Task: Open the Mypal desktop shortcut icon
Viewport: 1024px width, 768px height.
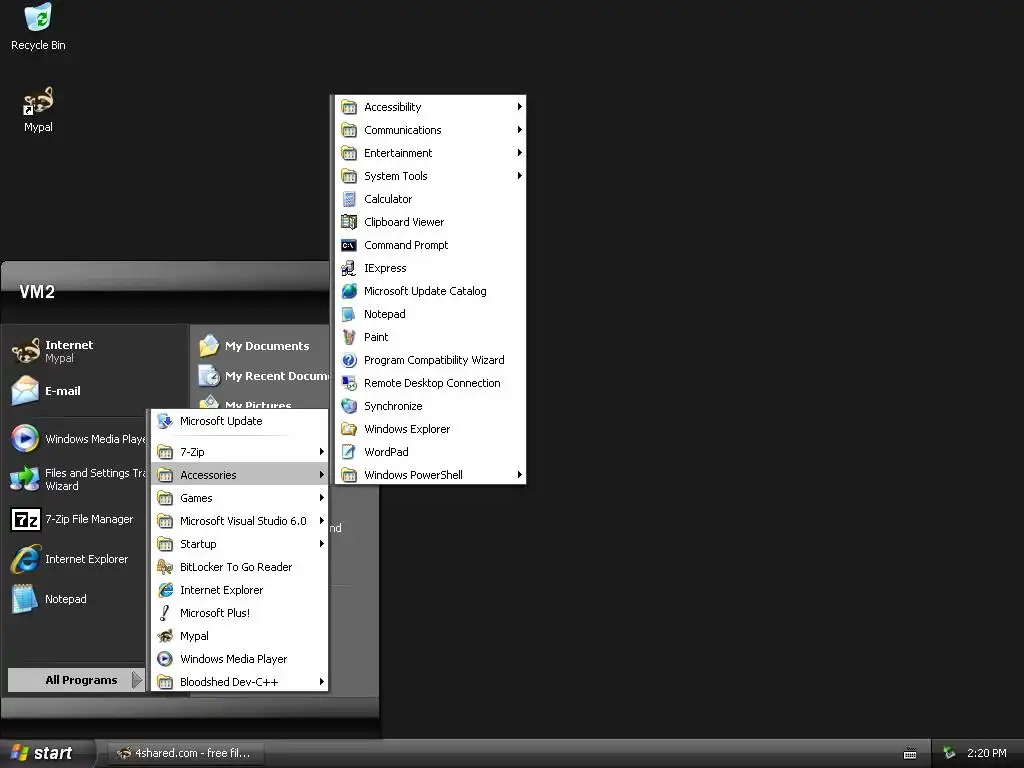Action: click(x=38, y=100)
